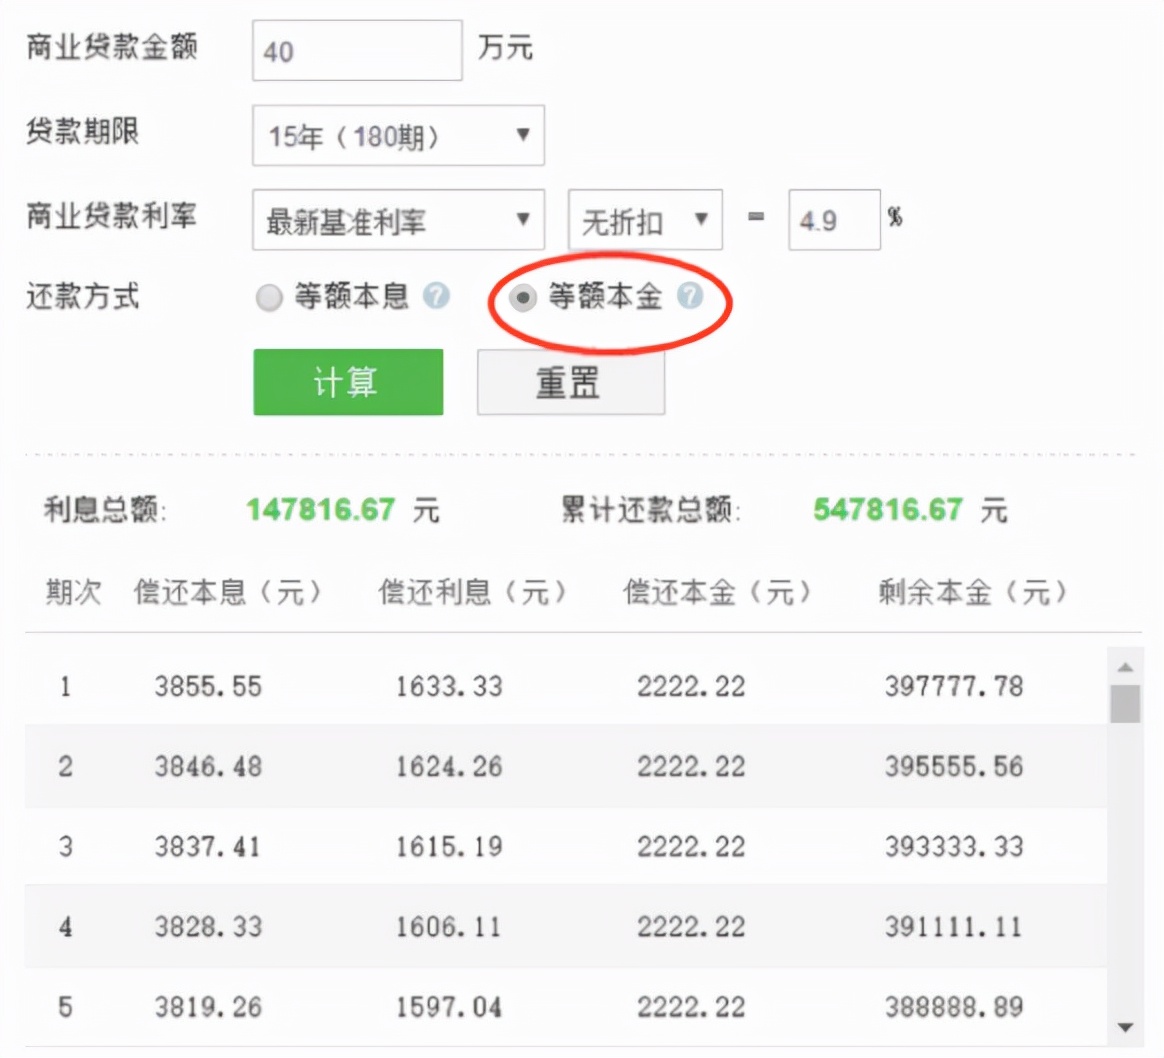Click remaining principal 395555.56
Viewport: 1164px width, 1058px height.
click(954, 766)
